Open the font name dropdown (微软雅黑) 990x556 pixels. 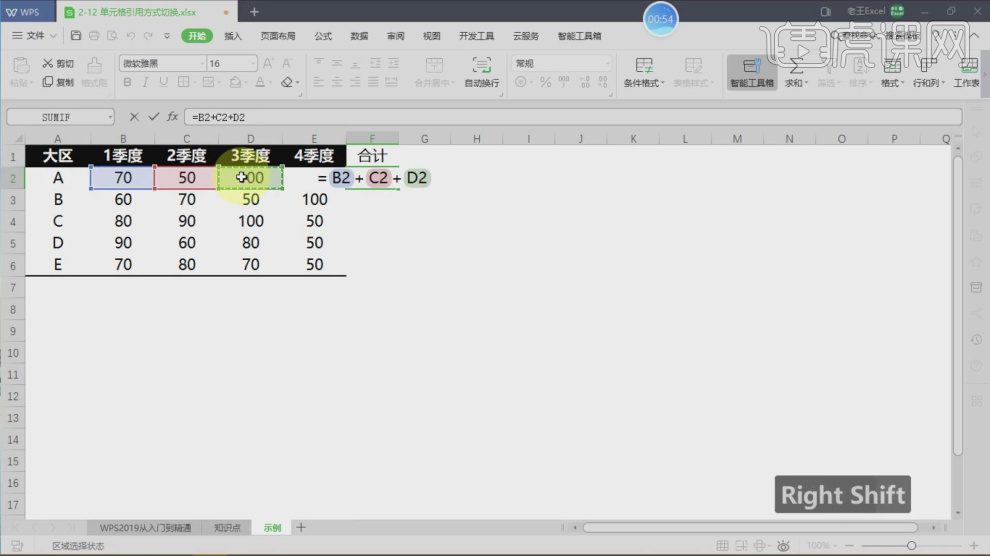point(202,63)
